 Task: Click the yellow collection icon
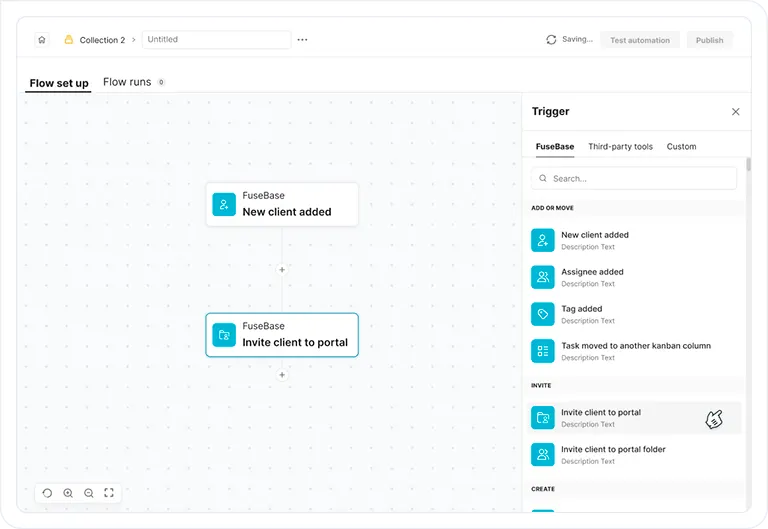pos(69,39)
